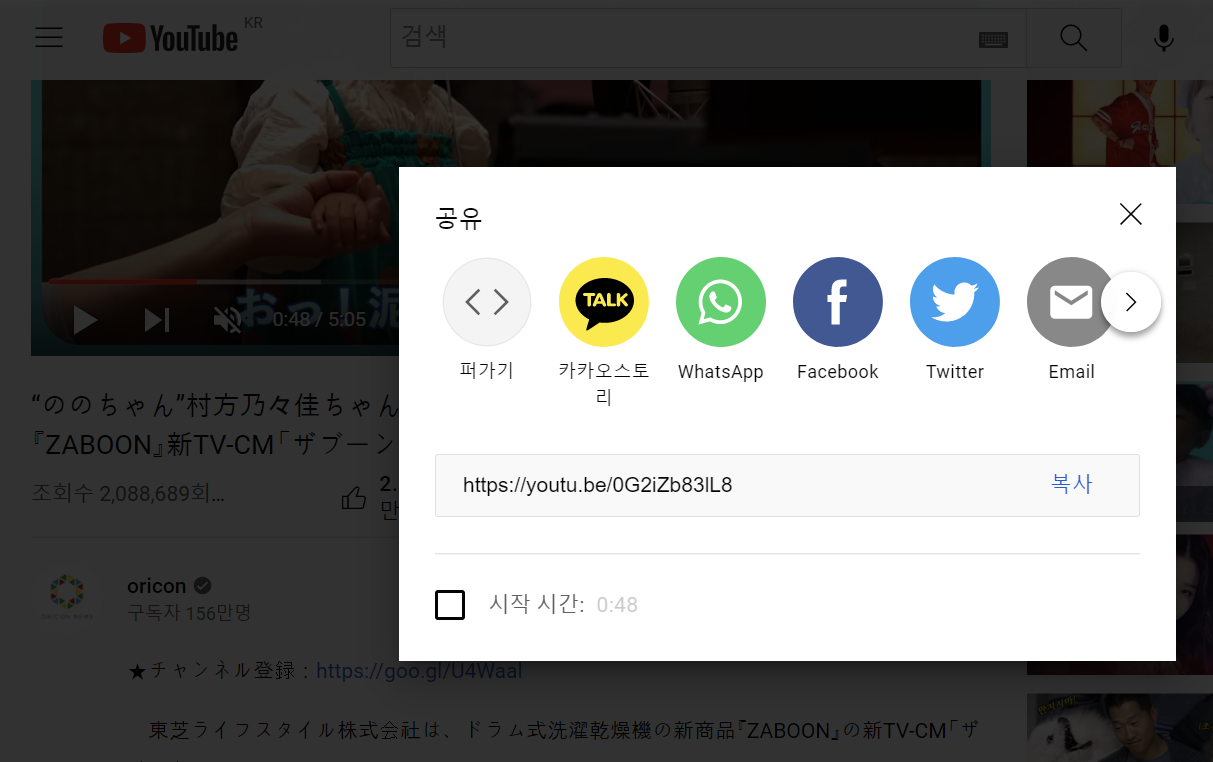Skip to the next video
This screenshot has height=762, width=1213.
point(157,320)
